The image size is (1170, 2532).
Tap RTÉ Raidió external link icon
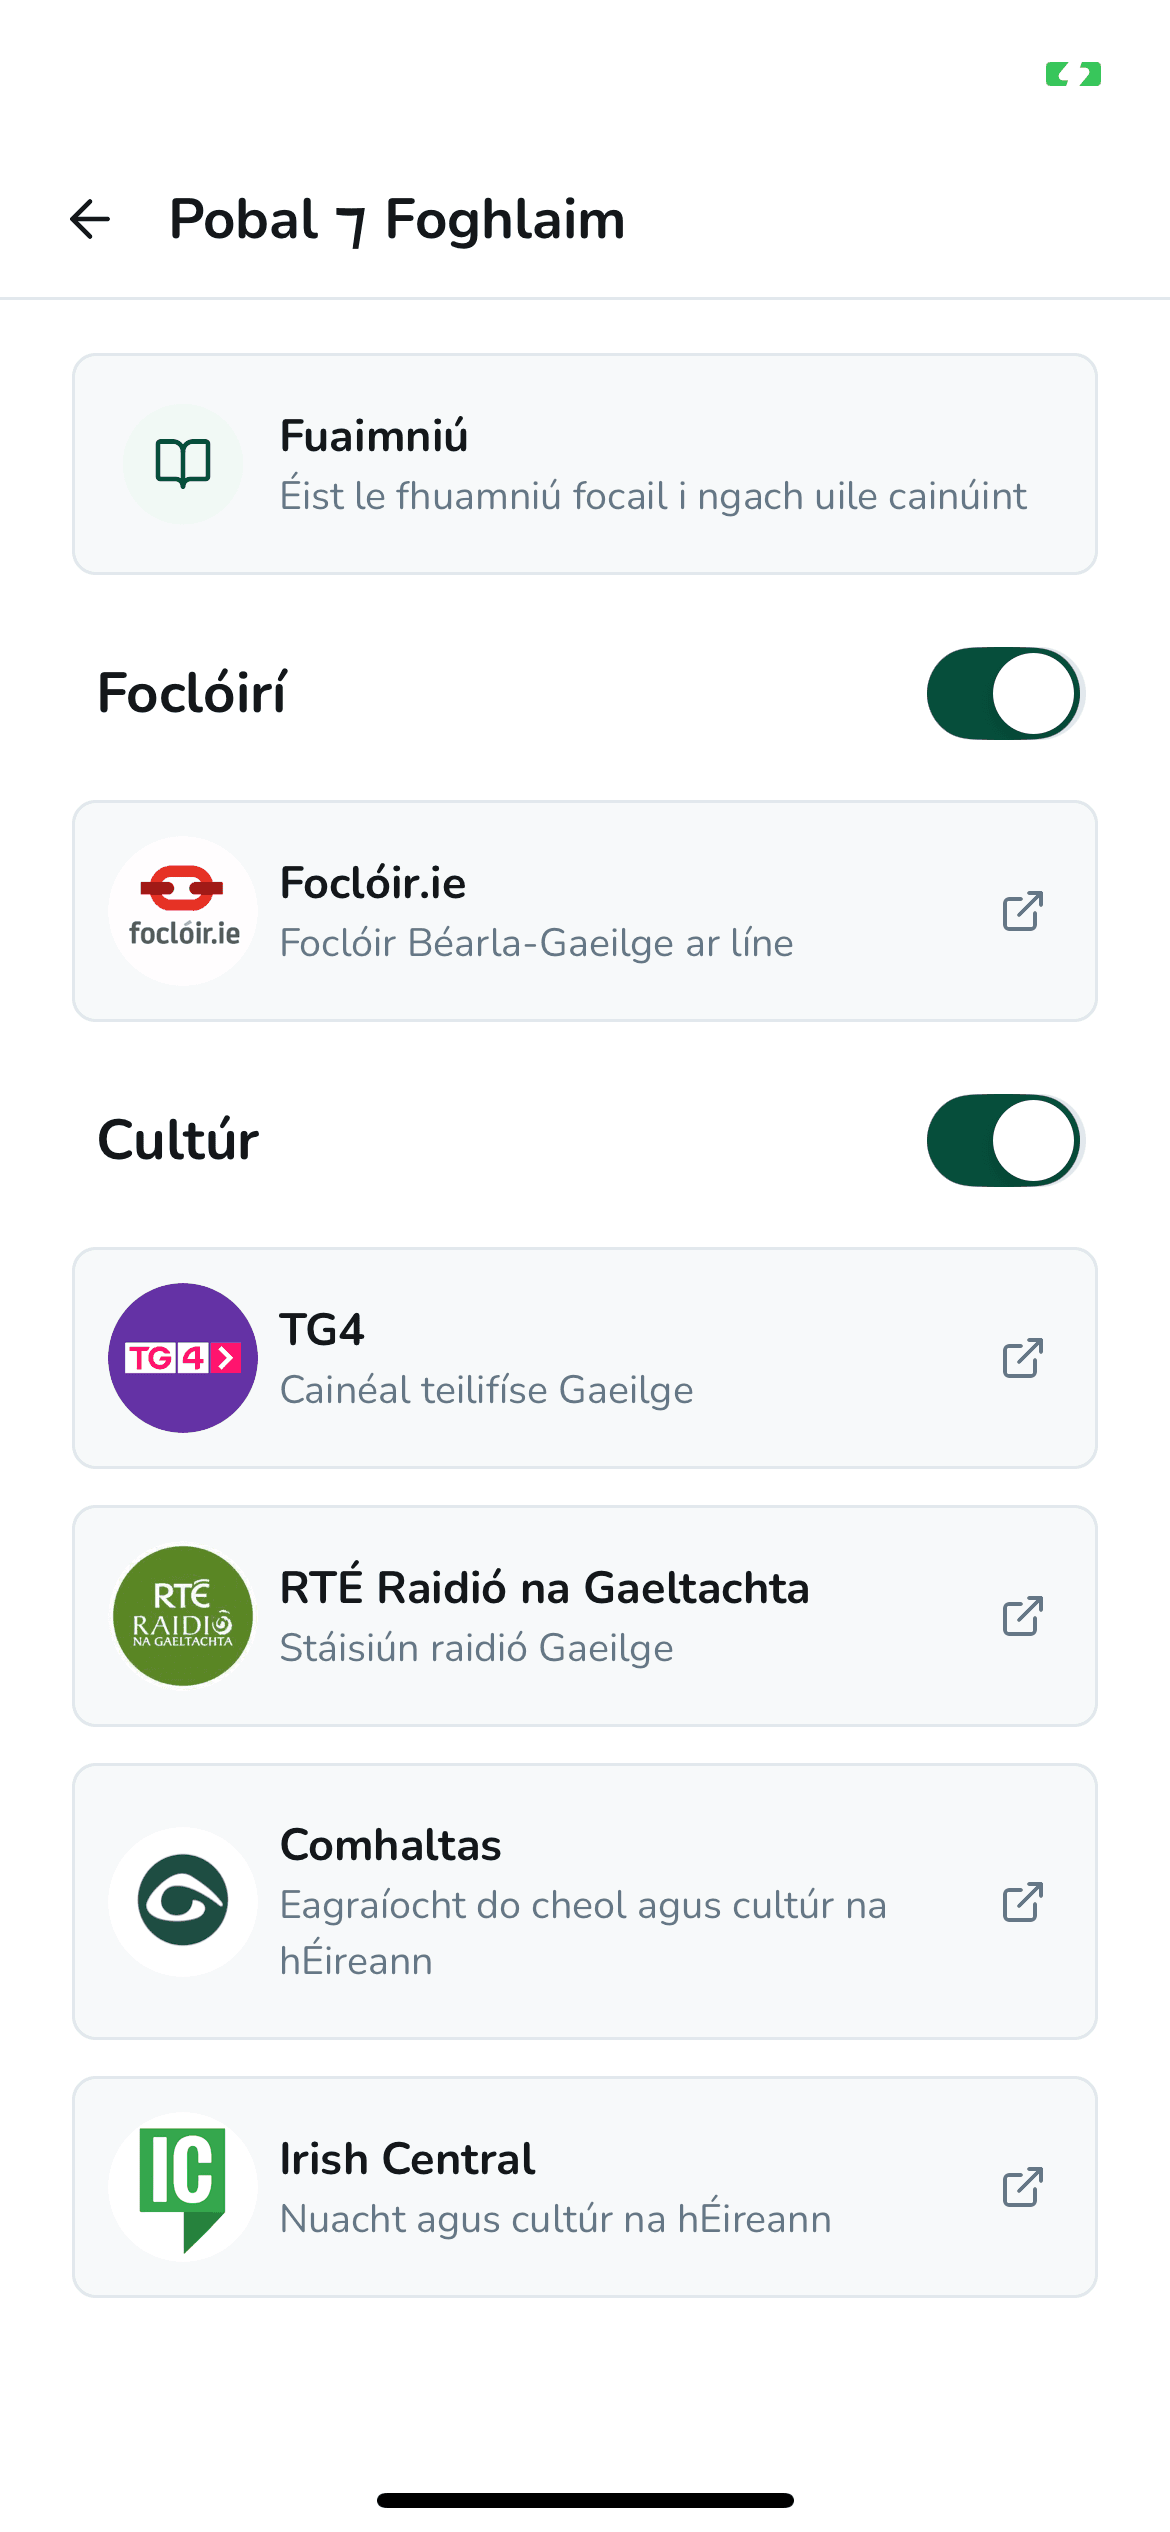pyautogui.click(x=1023, y=1616)
